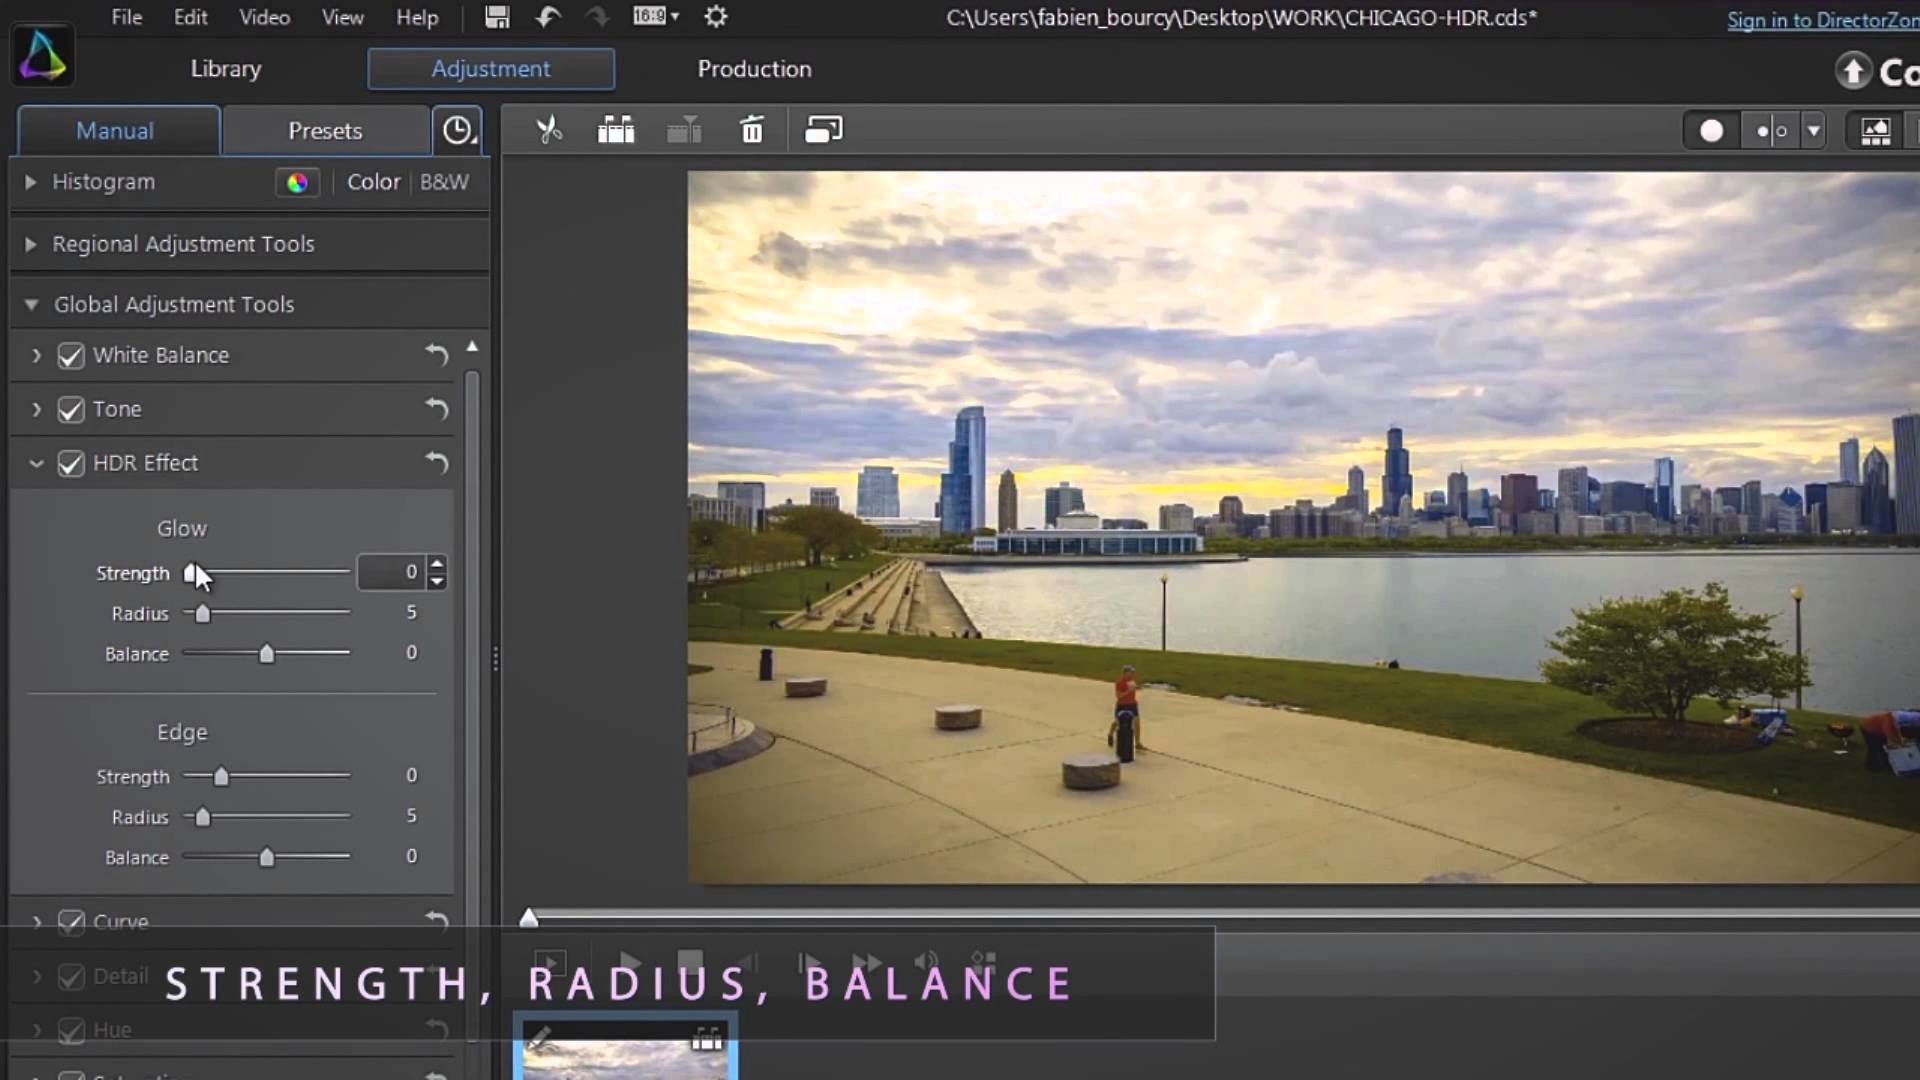Click the Glow Strength slider handle

(190, 572)
